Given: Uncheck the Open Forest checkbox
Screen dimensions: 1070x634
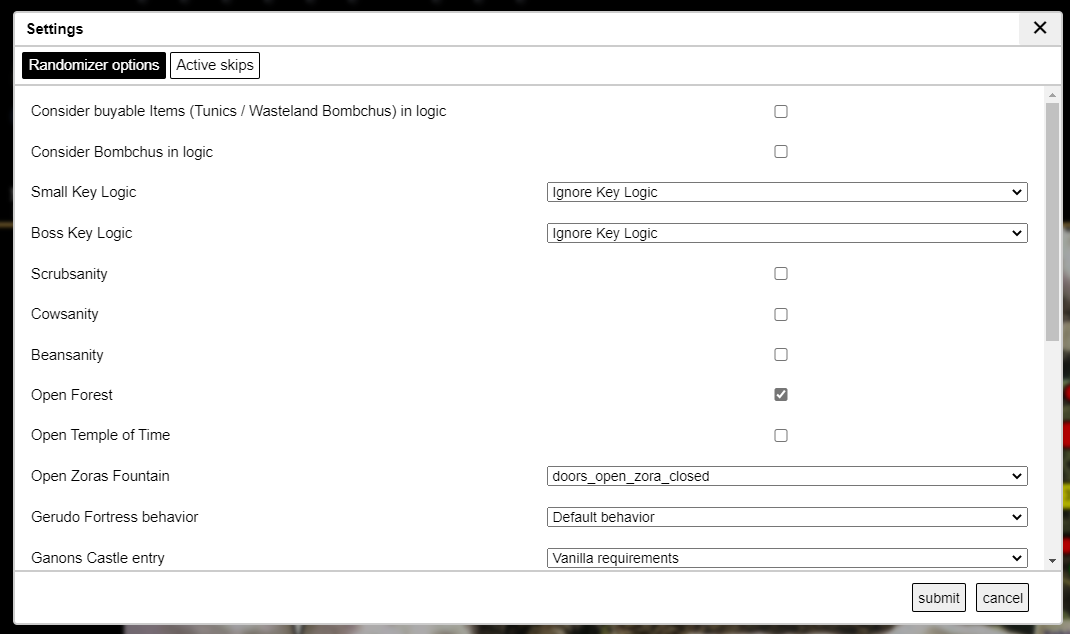Looking at the screenshot, I should pyautogui.click(x=781, y=395).
